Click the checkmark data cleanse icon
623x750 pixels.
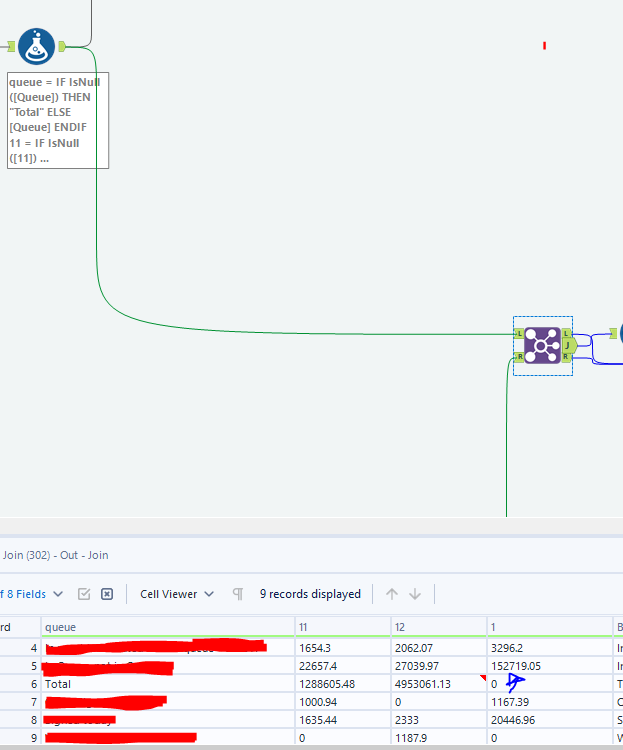pyautogui.click(x=84, y=594)
